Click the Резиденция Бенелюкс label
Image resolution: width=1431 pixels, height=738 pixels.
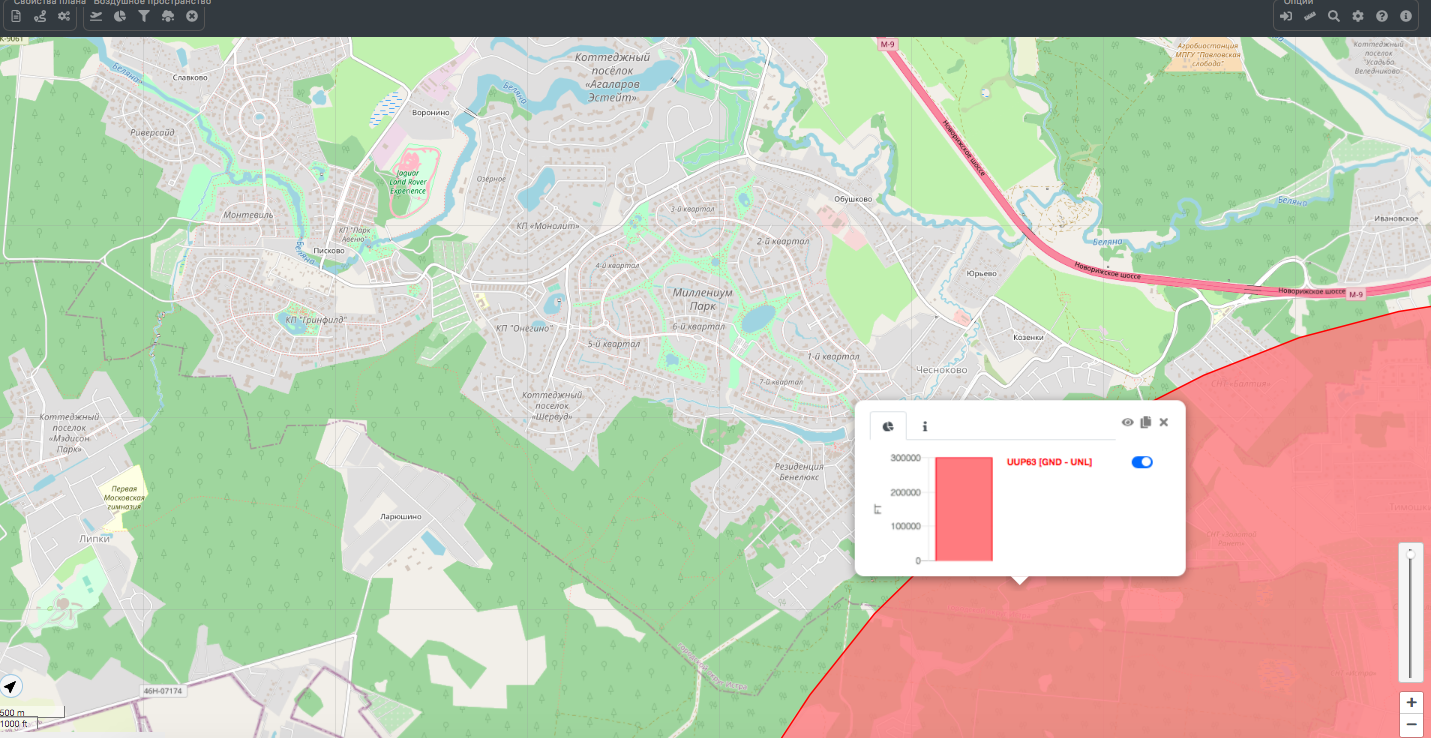pyautogui.click(x=800, y=471)
